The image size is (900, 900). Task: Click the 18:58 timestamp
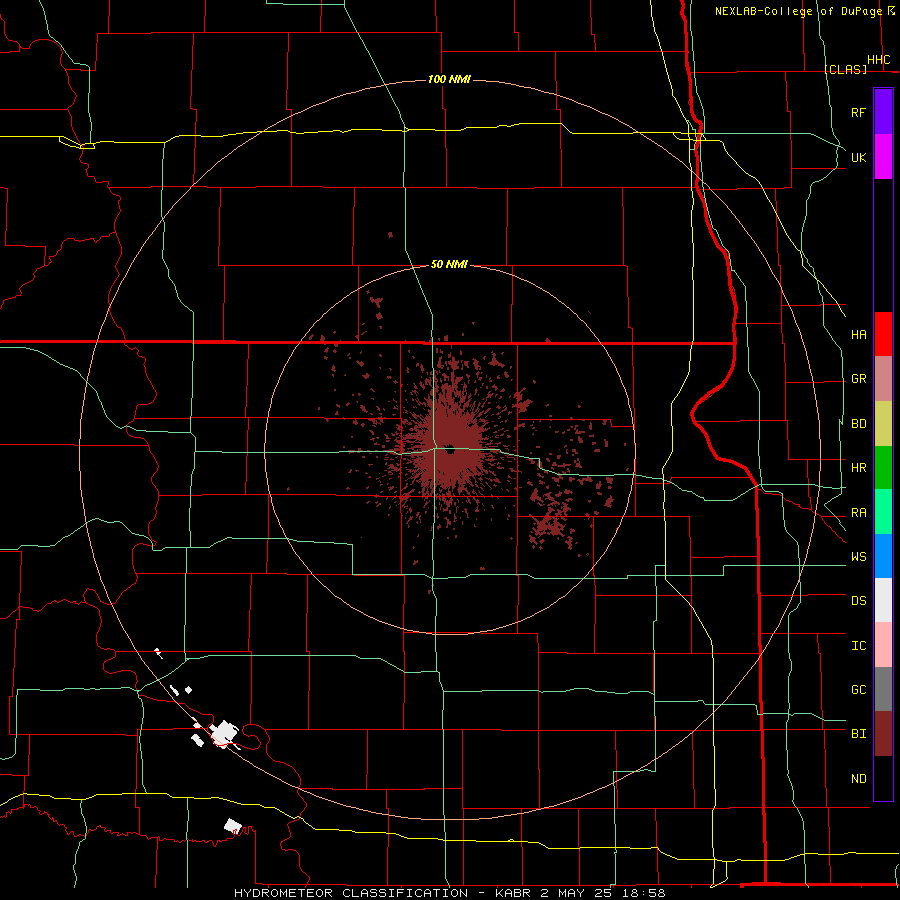tap(643, 893)
